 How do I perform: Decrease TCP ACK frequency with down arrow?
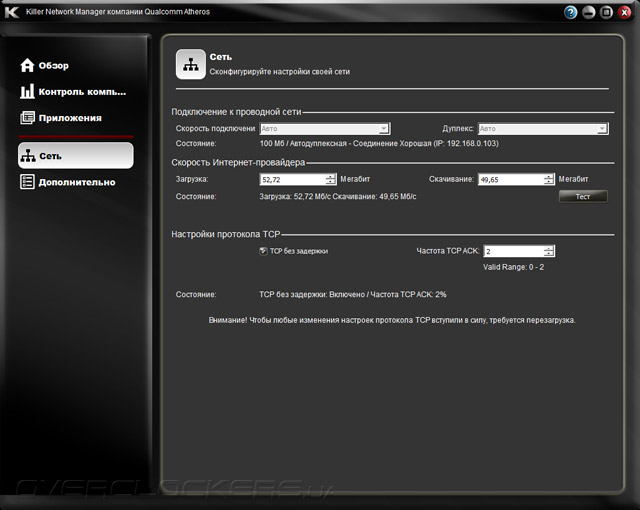(x=549, y=254)
